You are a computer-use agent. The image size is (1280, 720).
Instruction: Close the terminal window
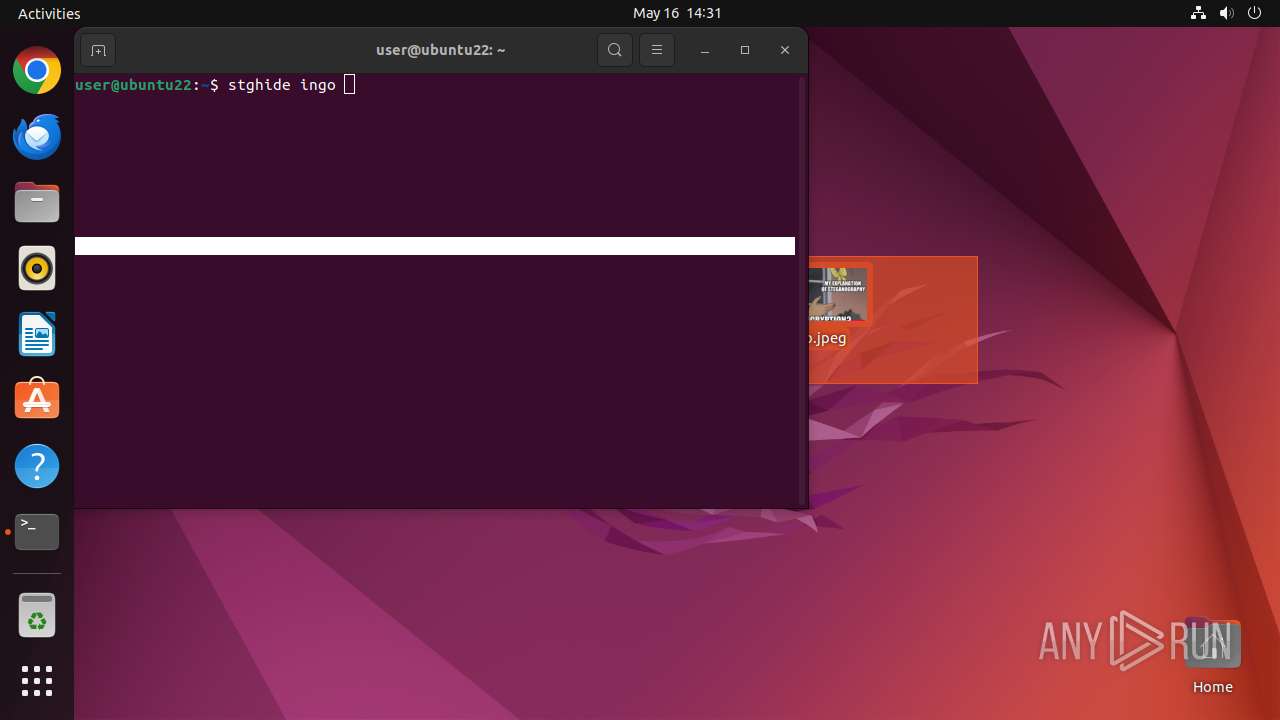point(785,50)
